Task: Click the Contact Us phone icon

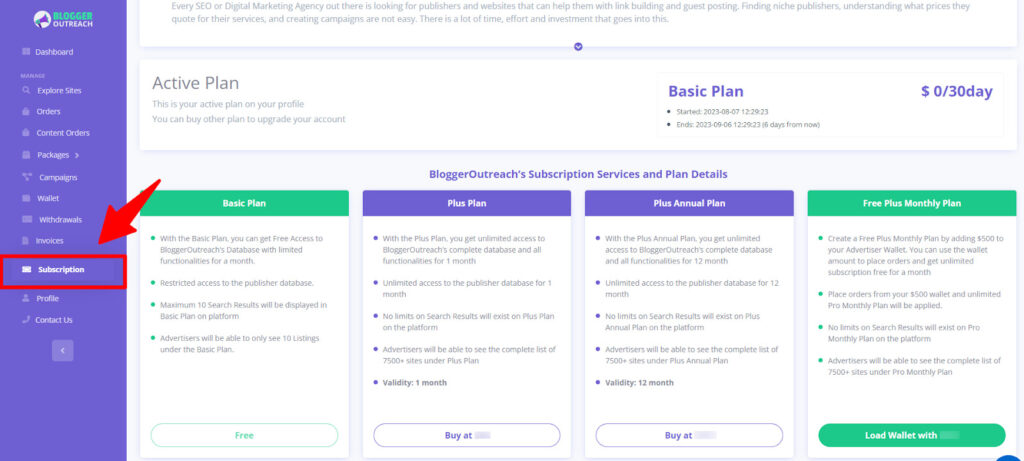Action: click(26, 320)
